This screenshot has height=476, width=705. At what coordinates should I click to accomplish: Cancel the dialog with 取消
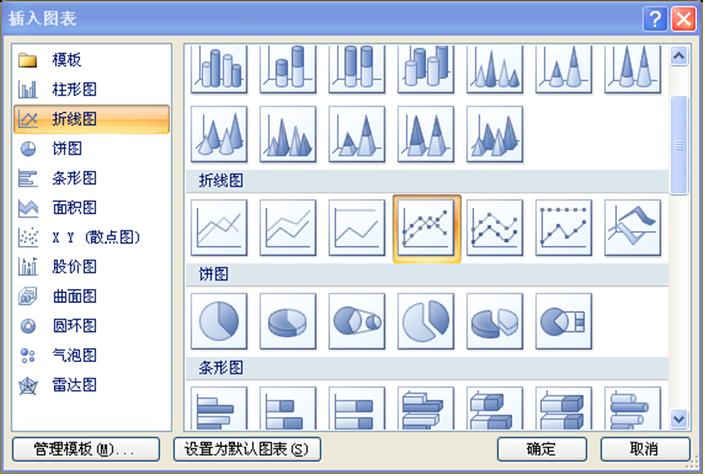tap(645, 449)
